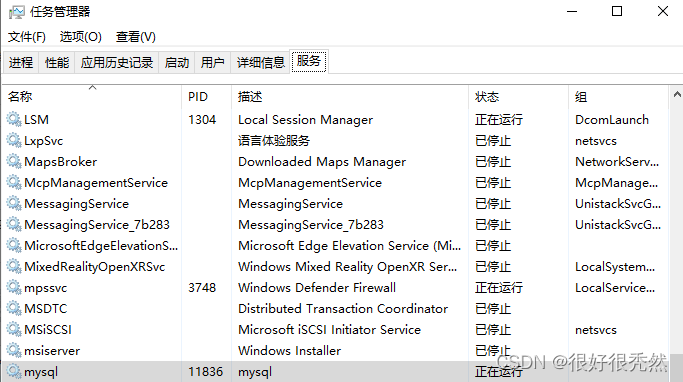The image size is (683, 382).
Task: Click the 已停止 status for MSDTC
Action: (x=493, y=309)
